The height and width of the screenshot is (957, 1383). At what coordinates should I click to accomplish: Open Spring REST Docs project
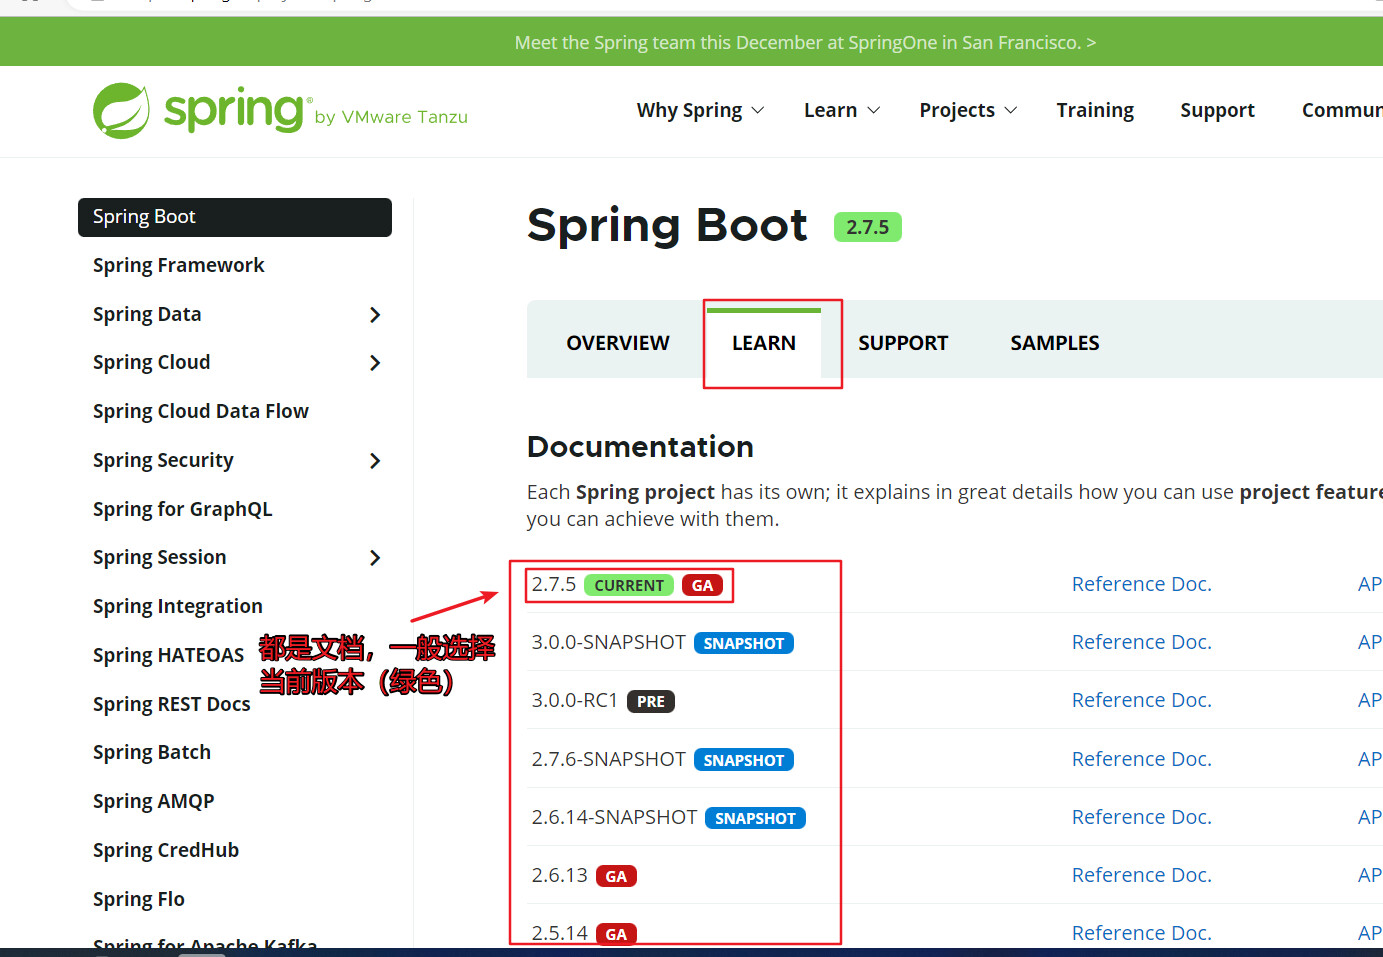172,704
